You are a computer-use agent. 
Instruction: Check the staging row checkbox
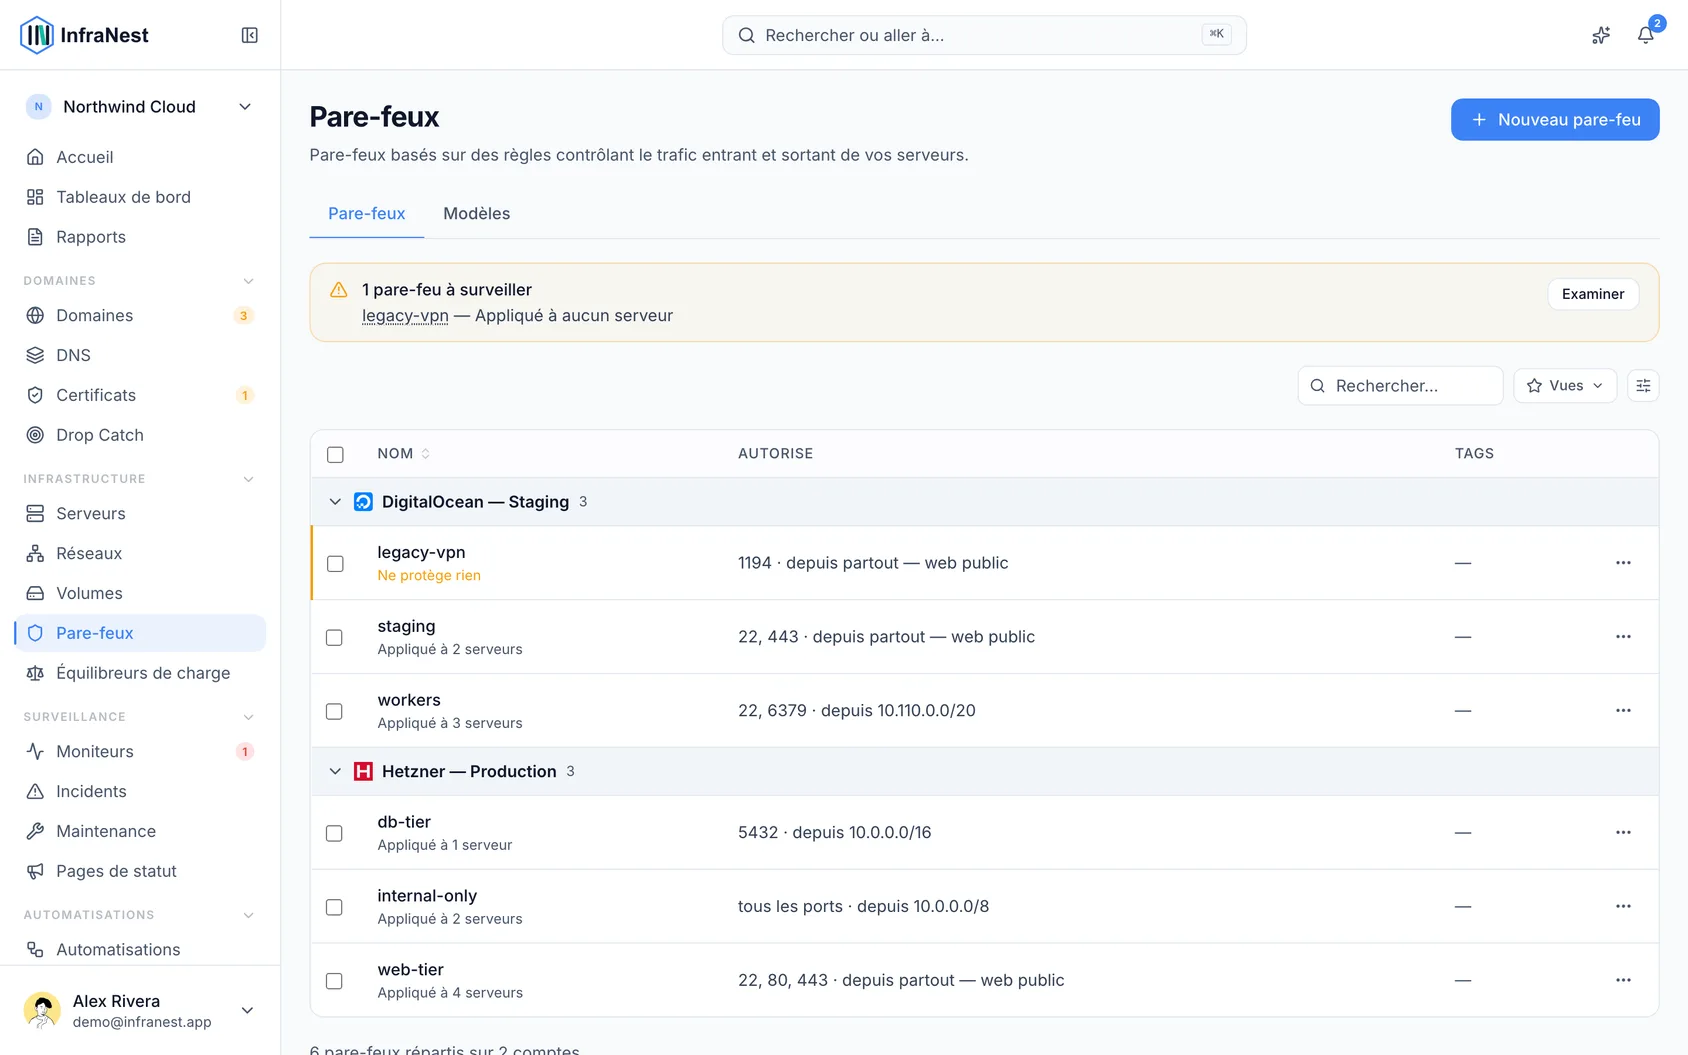pos(335,638)
